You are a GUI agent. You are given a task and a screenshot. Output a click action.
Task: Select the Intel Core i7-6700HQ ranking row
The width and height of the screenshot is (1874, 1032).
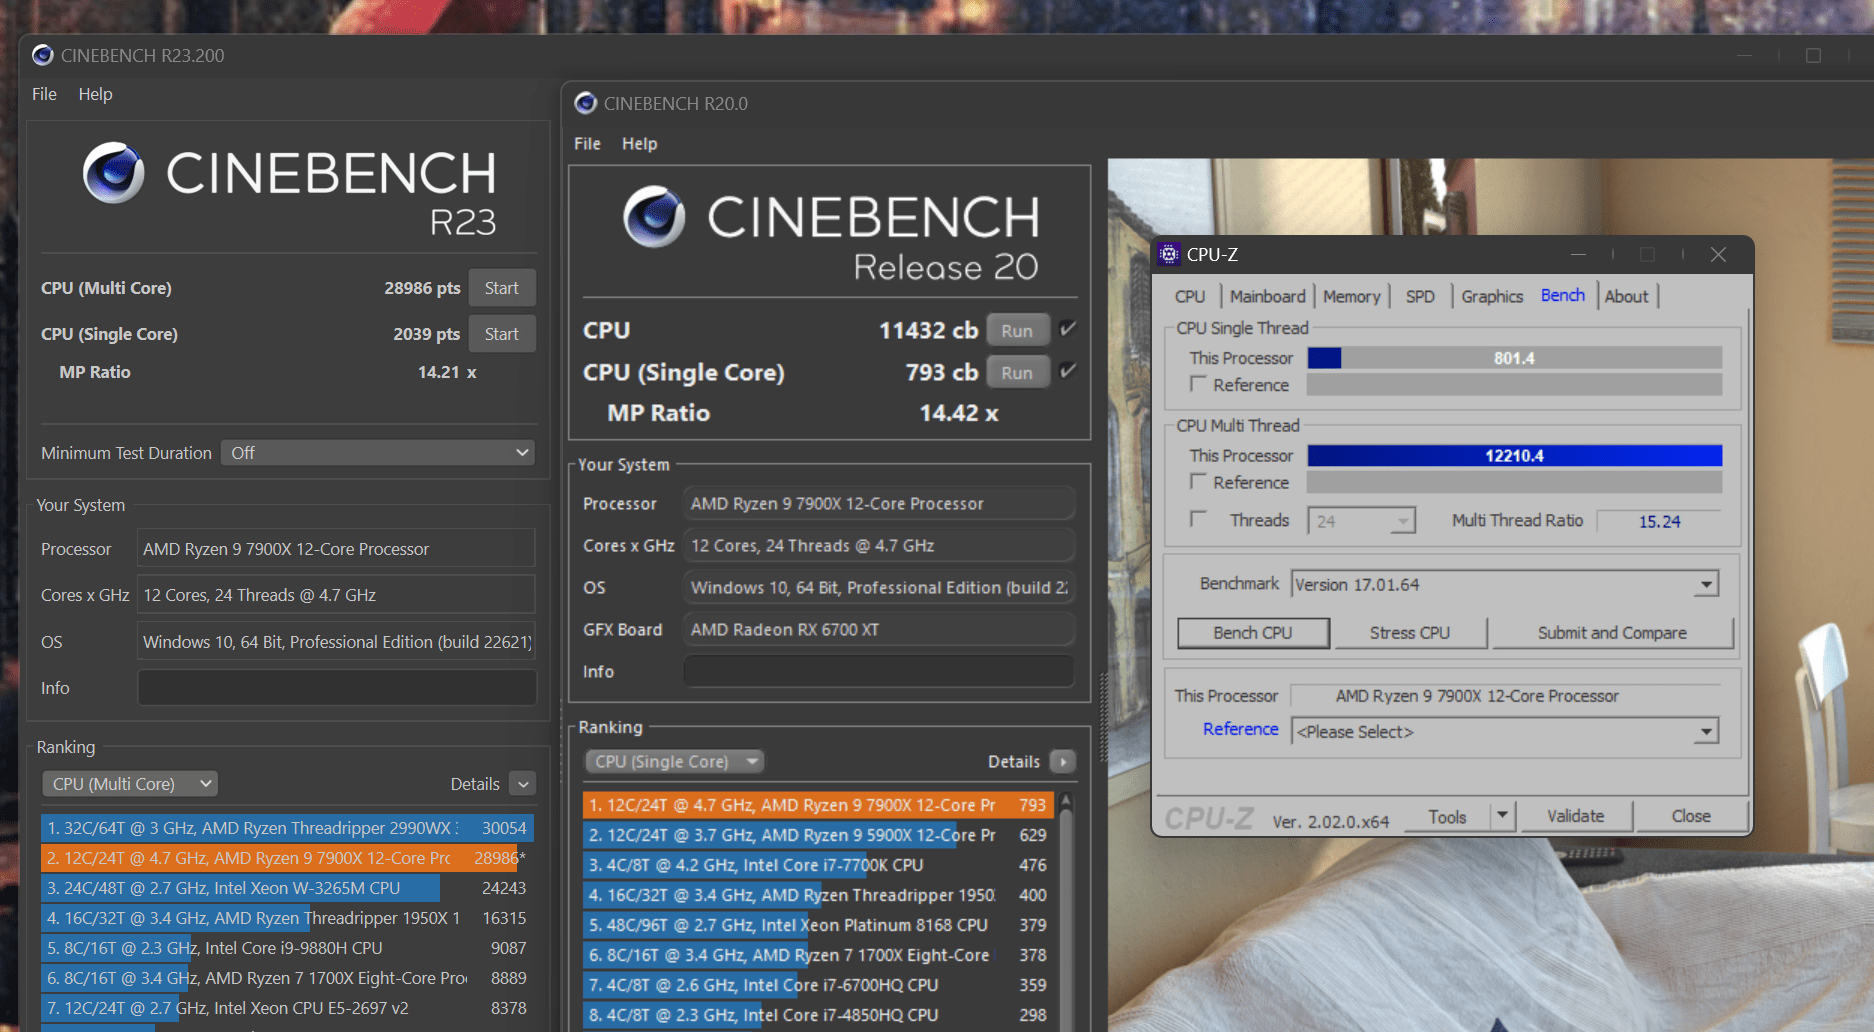[x=818, y=985]
